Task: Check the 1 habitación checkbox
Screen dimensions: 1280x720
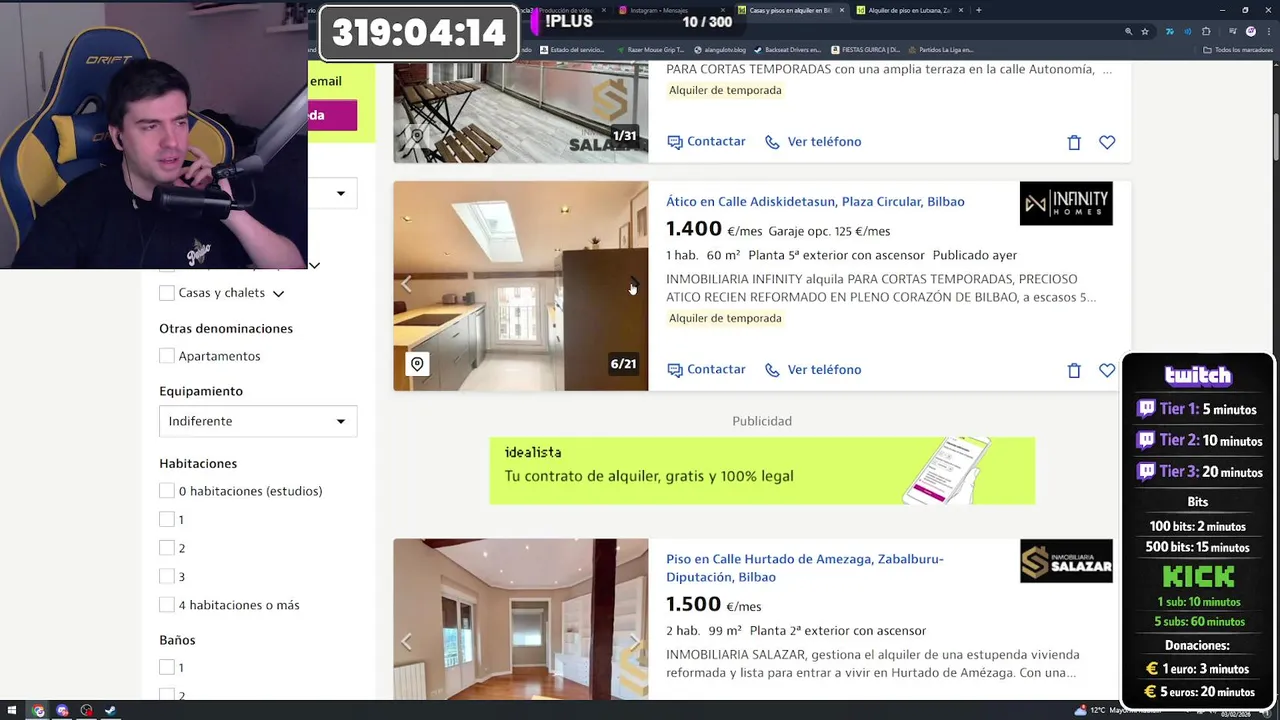Action: (167, 520)
